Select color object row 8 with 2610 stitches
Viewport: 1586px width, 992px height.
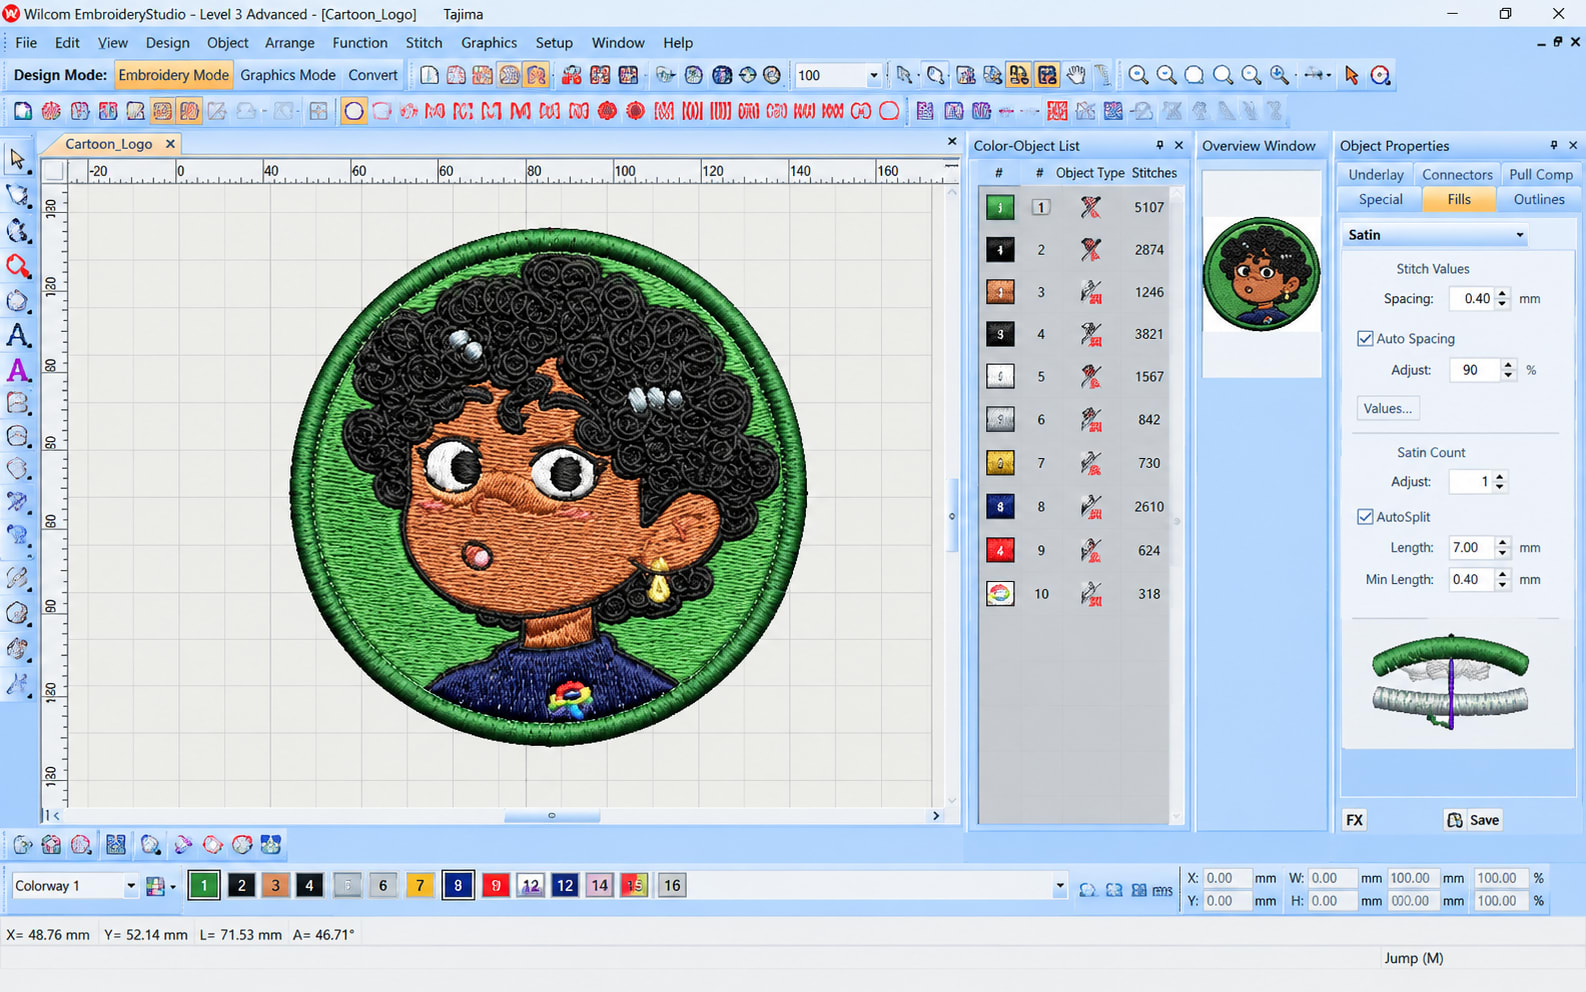1075,507
